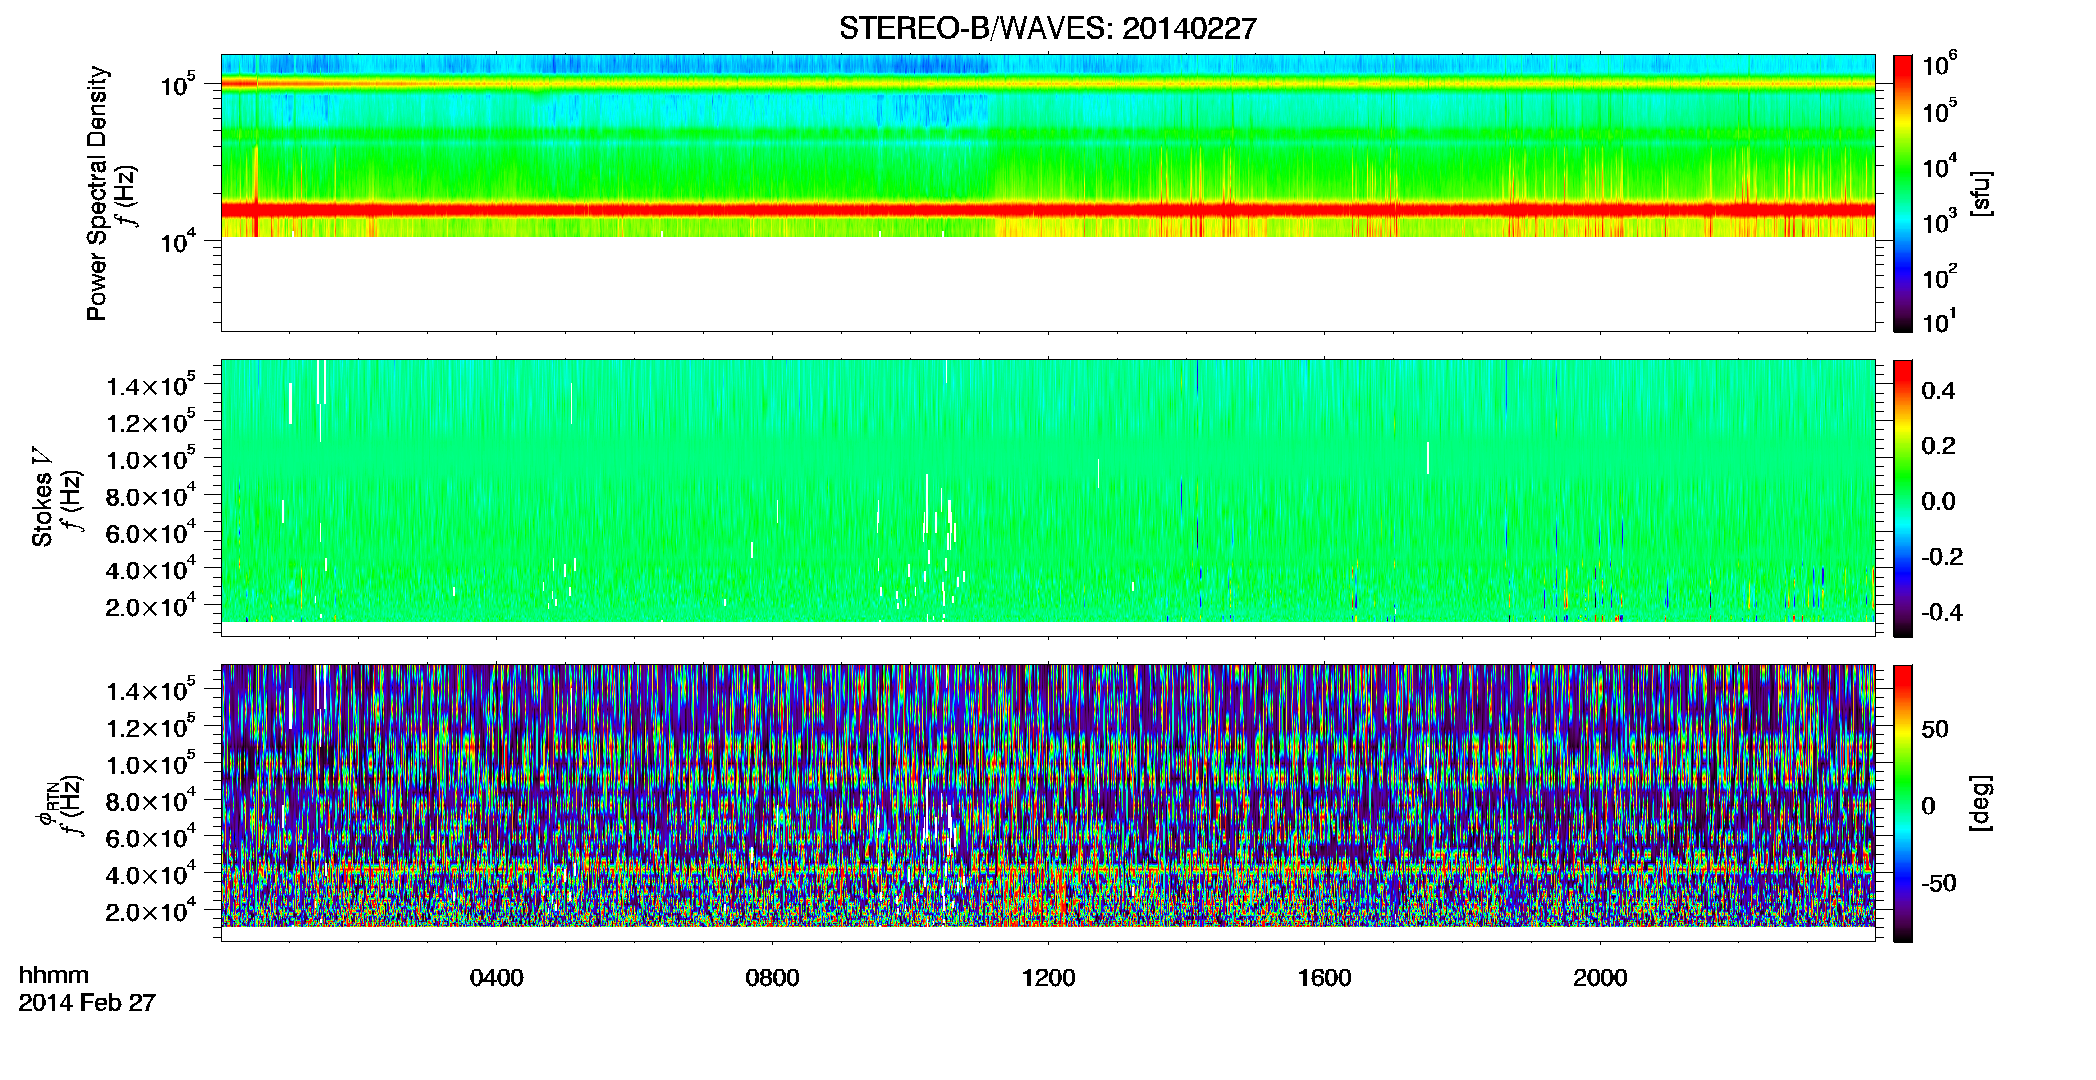Image resolution: width=2096 pixels, height=1080 pixels.
Task: Click the '[sfu]' color bar unit label
Action: click(1980, 193)
